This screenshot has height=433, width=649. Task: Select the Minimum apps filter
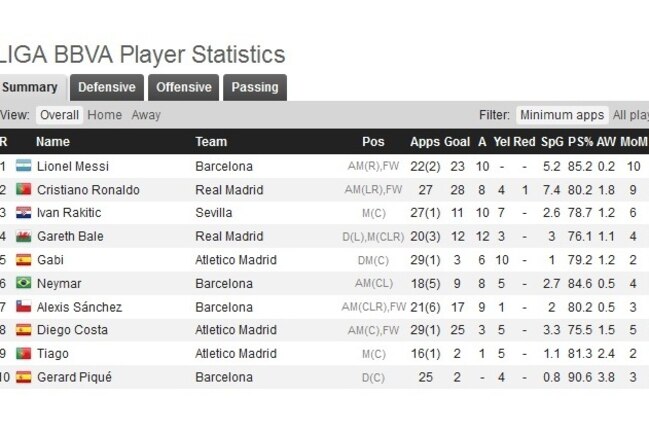pos(562,115)
